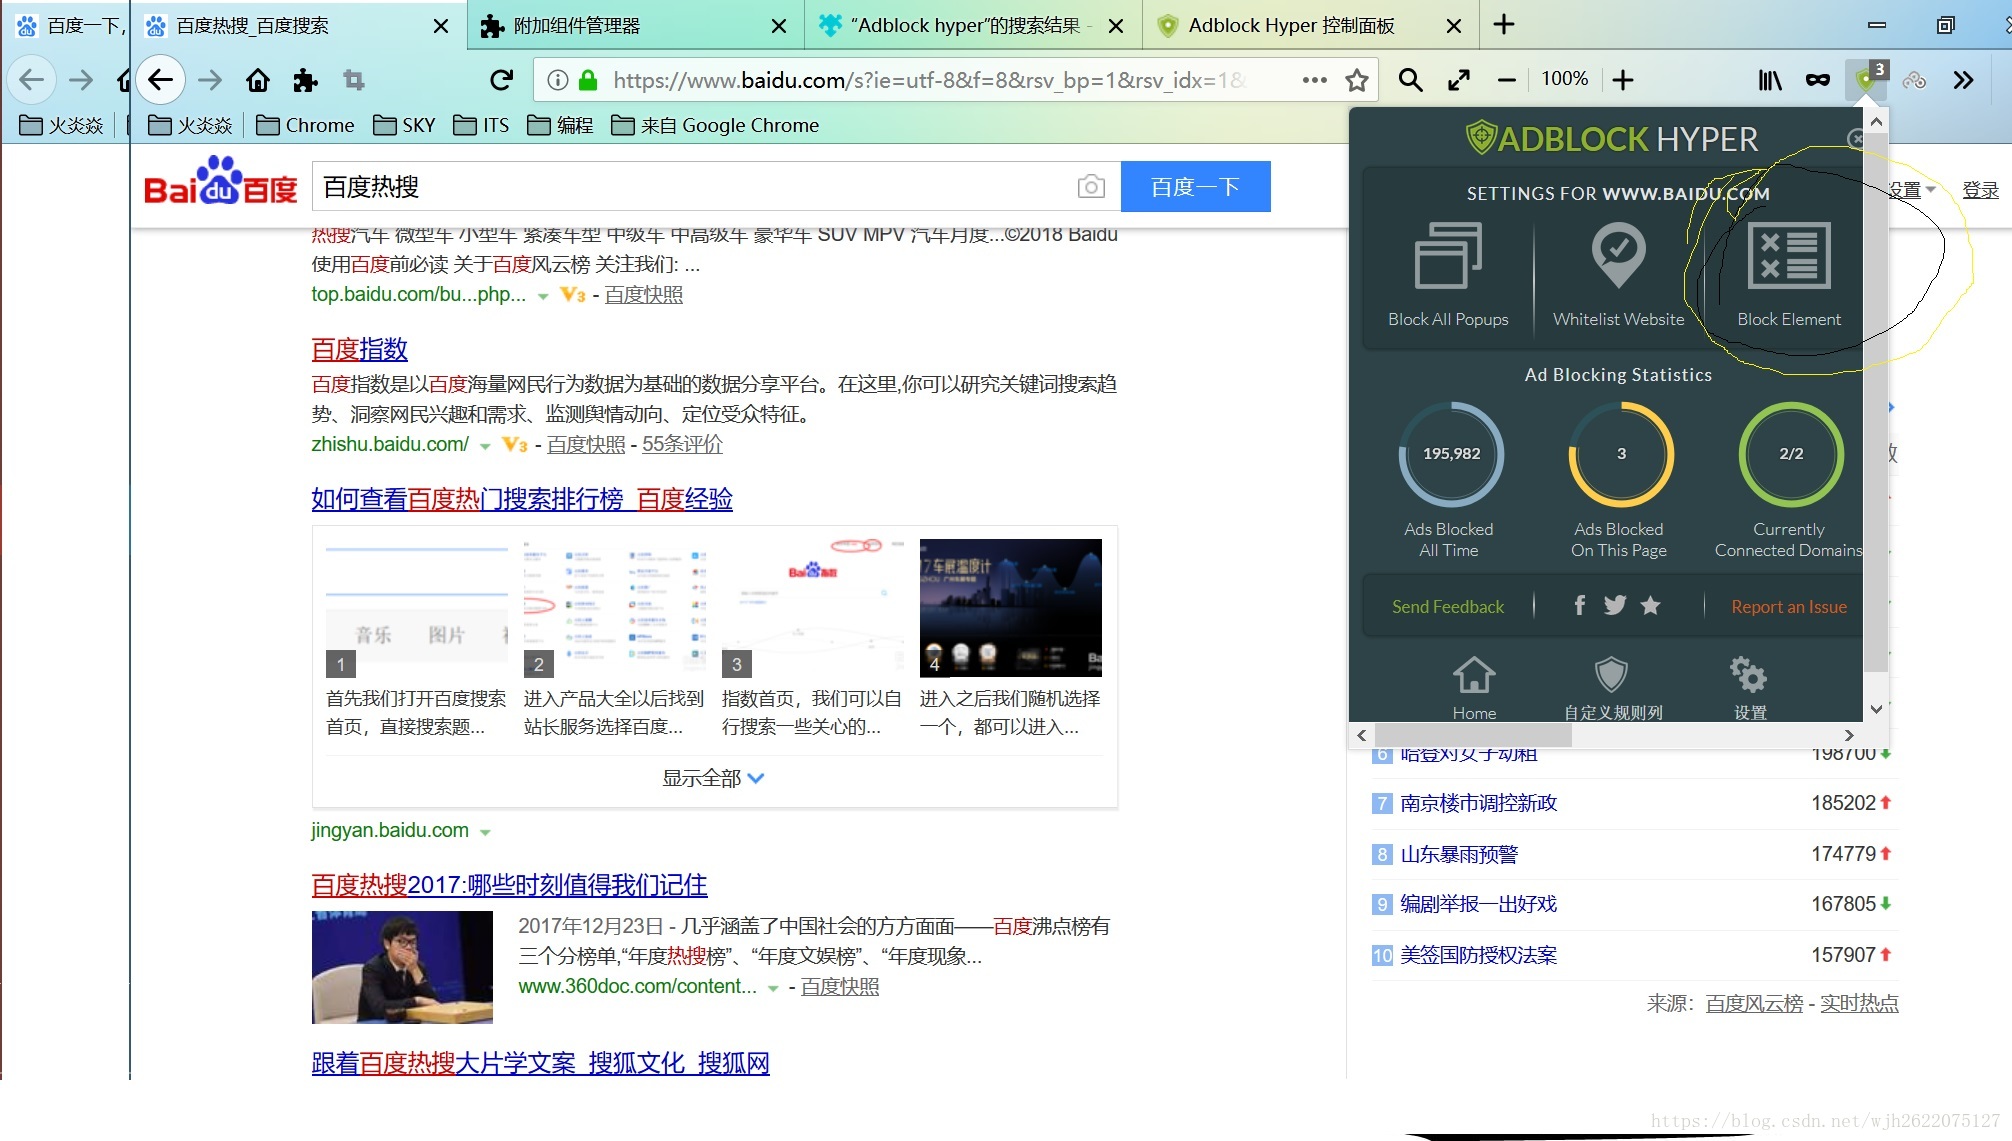The height and width of the screenshot is (1141, 2012).
Task: Reload the page with the refresh icon
Action: [x=501, y=80]
